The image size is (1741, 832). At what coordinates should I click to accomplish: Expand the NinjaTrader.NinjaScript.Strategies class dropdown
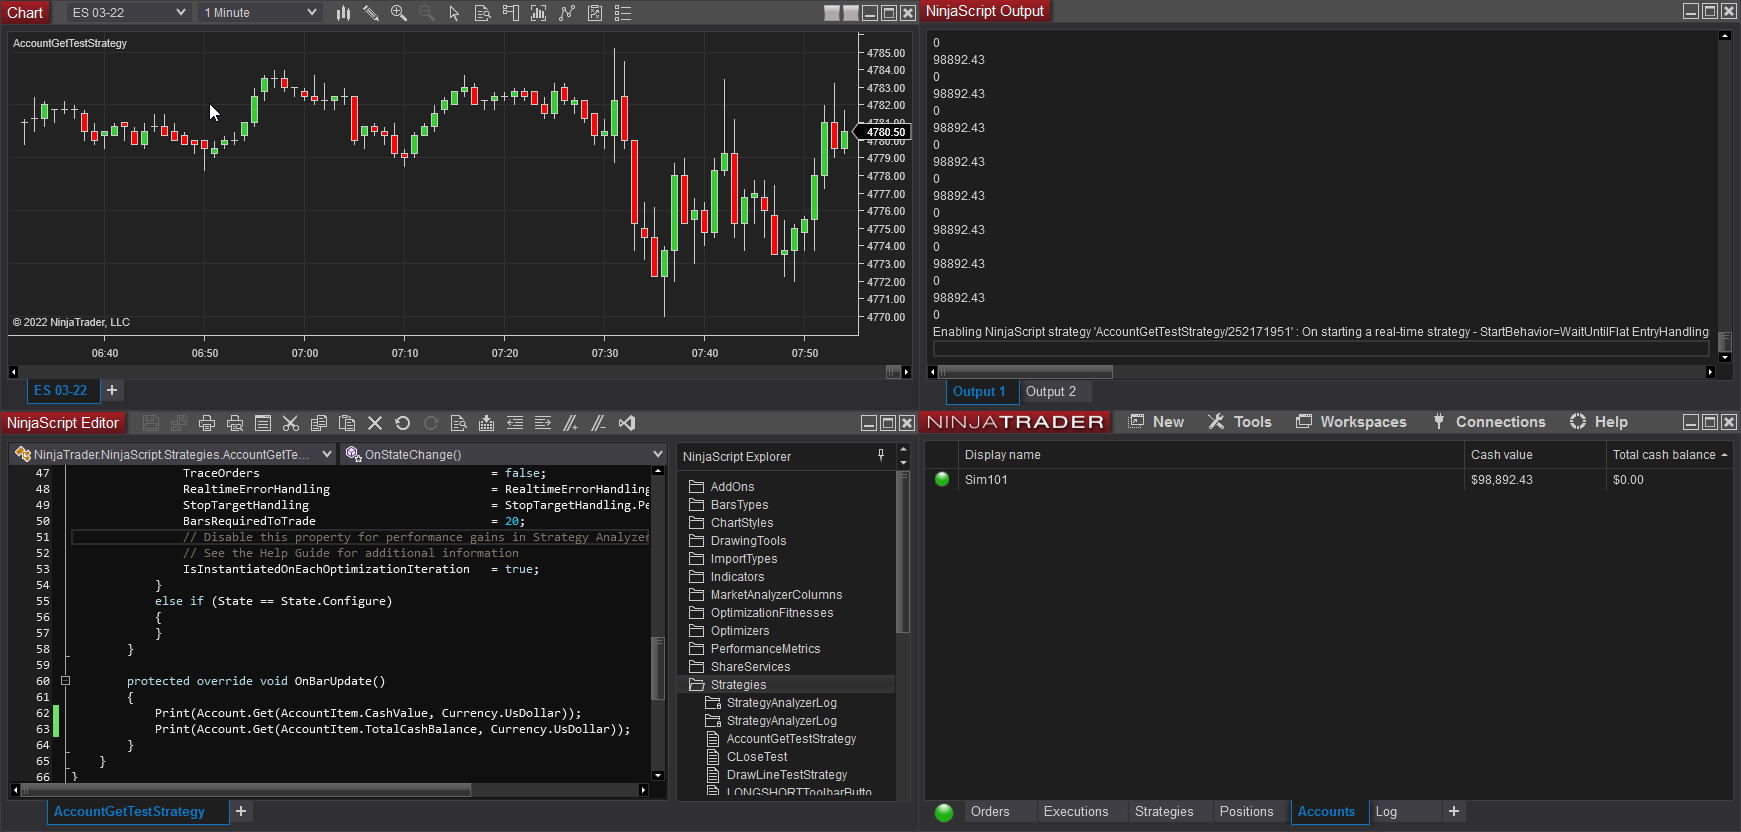click(174, 454)
